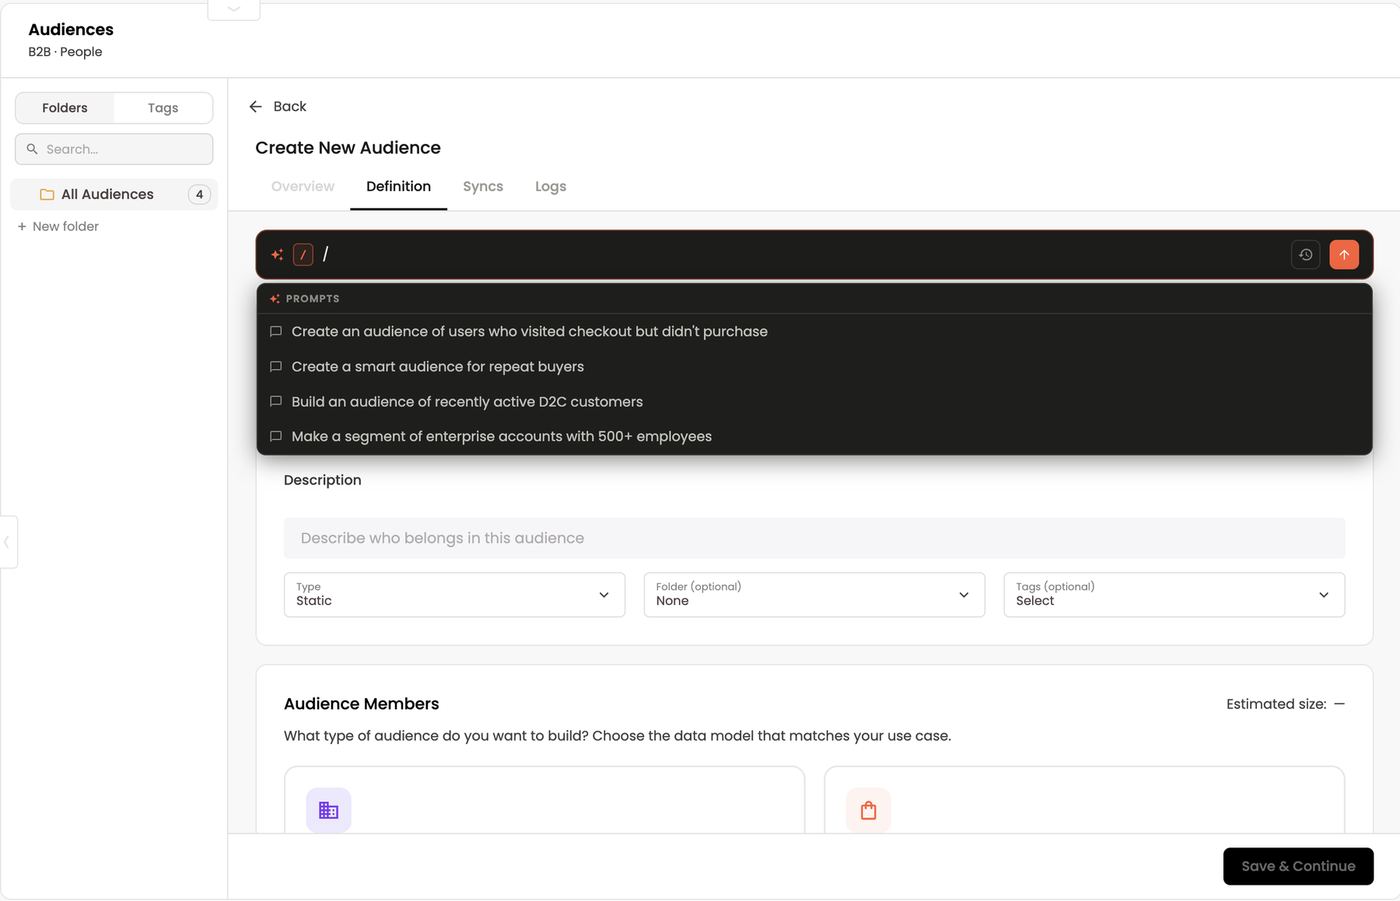This screenshot has height=901, width=1400.
Task: Click the purple building data model icon
Action: [328, 810]
